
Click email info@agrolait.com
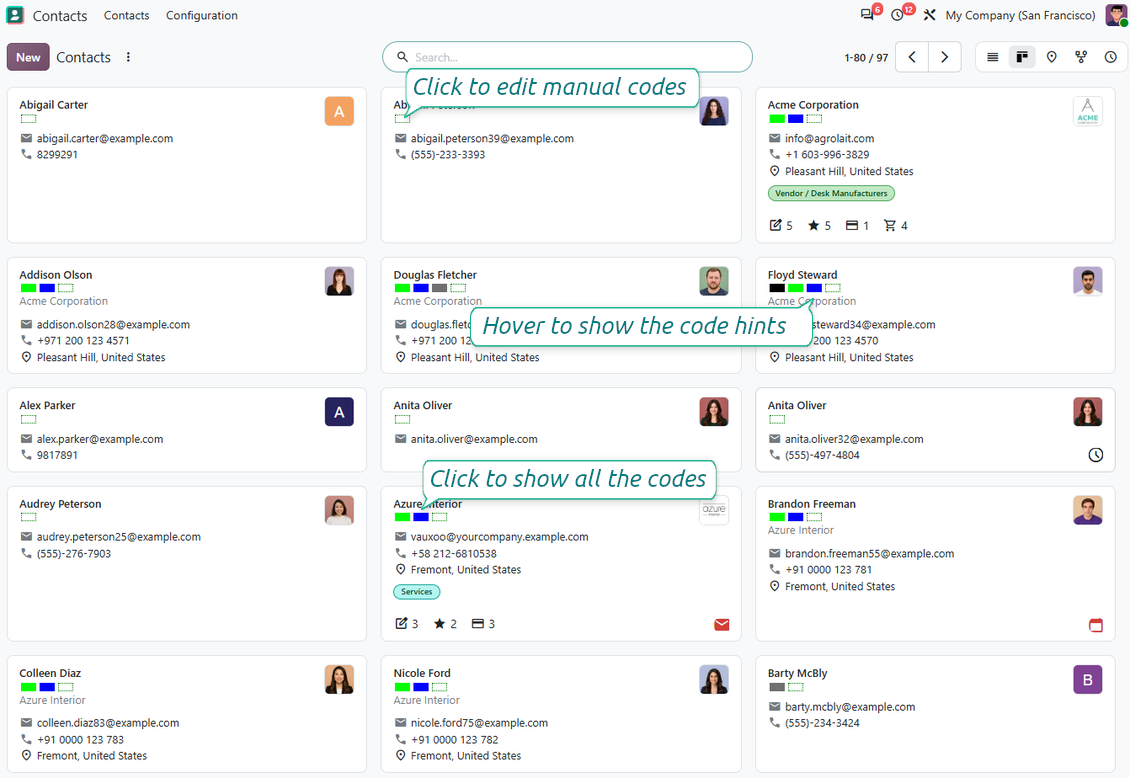coord(829,138)
